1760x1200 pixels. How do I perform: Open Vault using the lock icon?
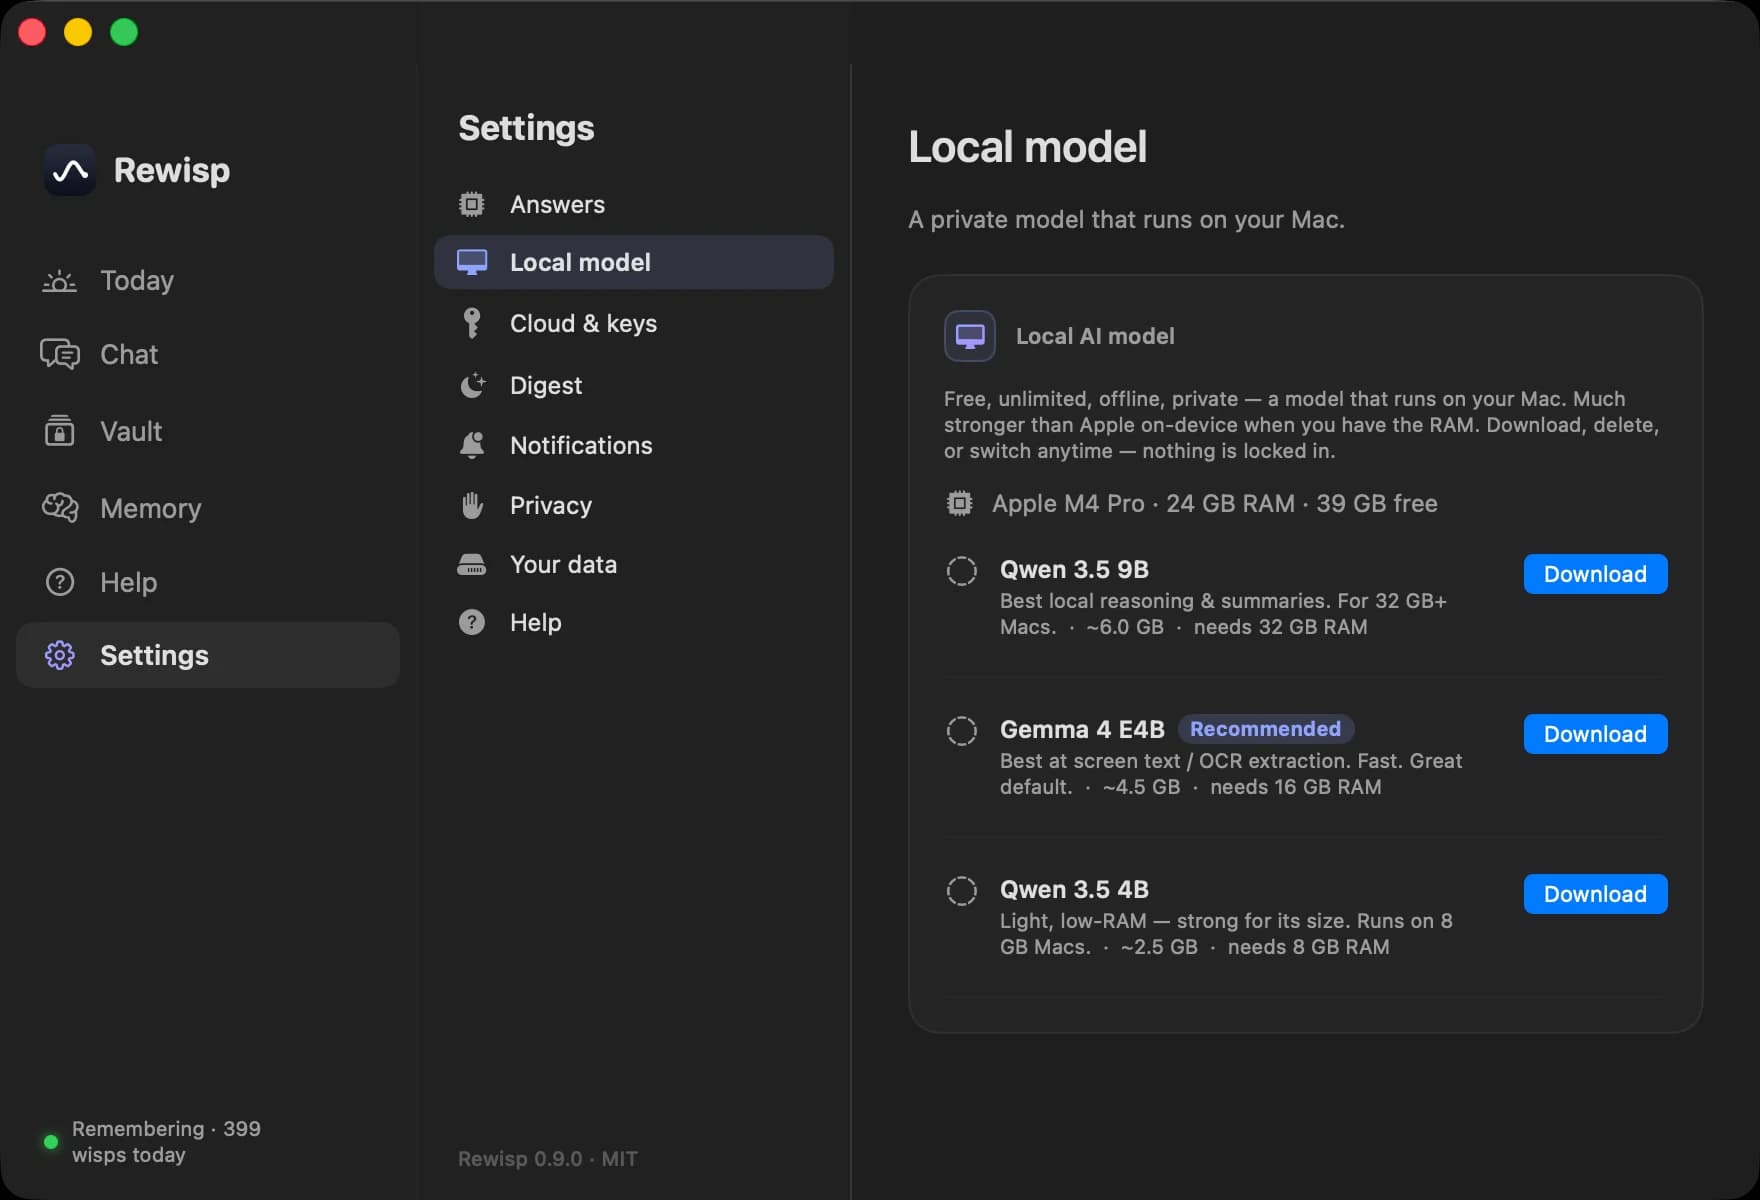pyautogui.click(x=59, y=431)
